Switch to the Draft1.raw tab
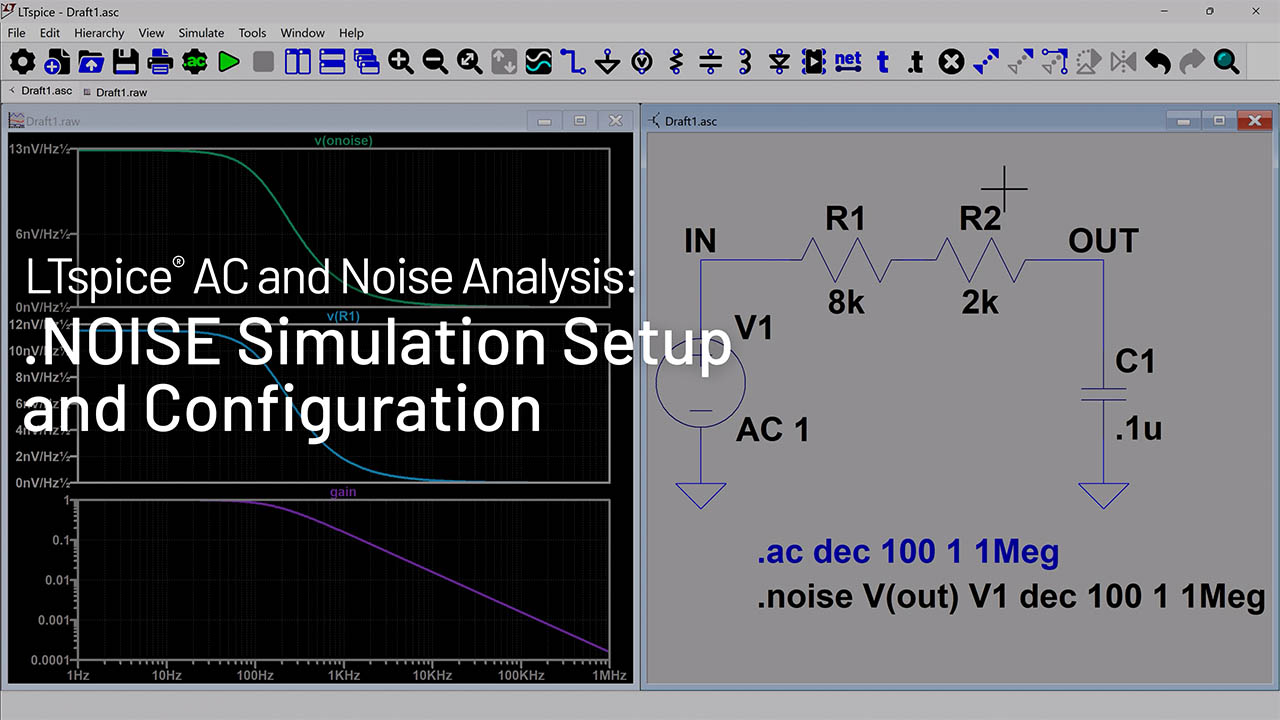 coord(115,92)
